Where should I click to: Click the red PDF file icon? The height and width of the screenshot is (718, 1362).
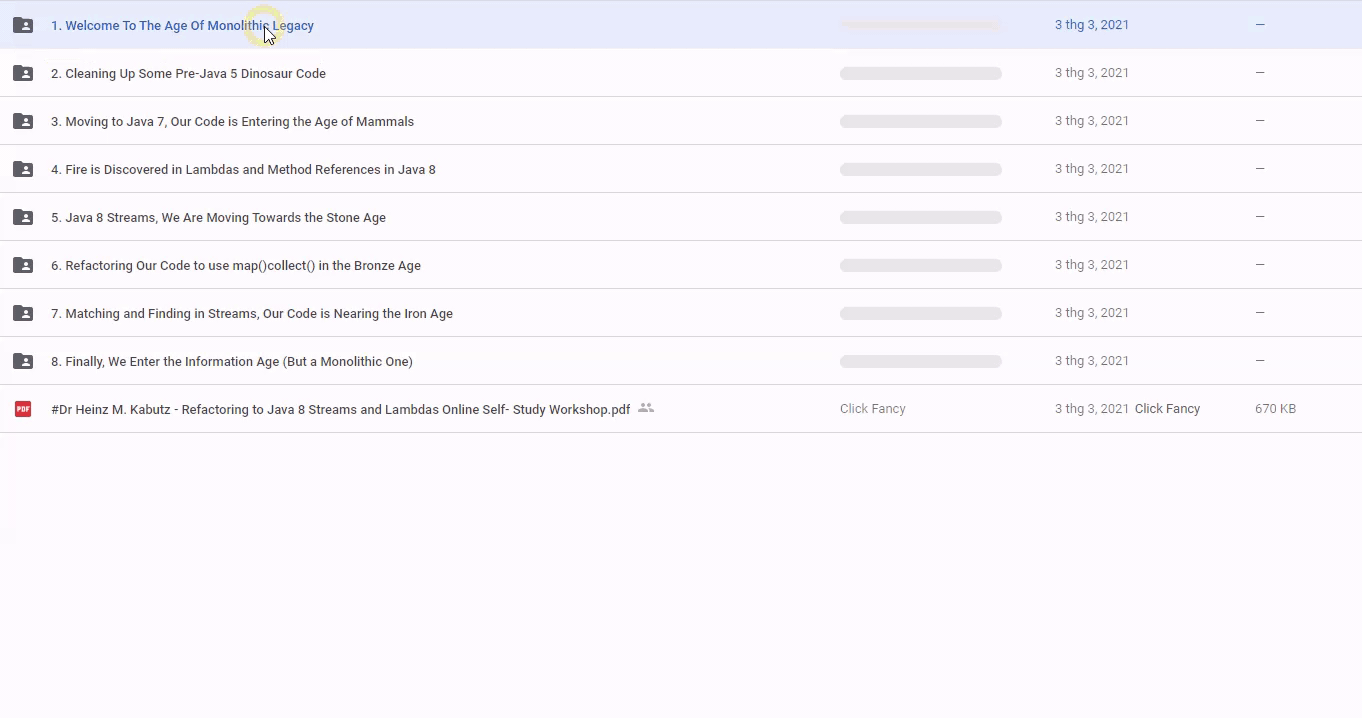point(23,409)
